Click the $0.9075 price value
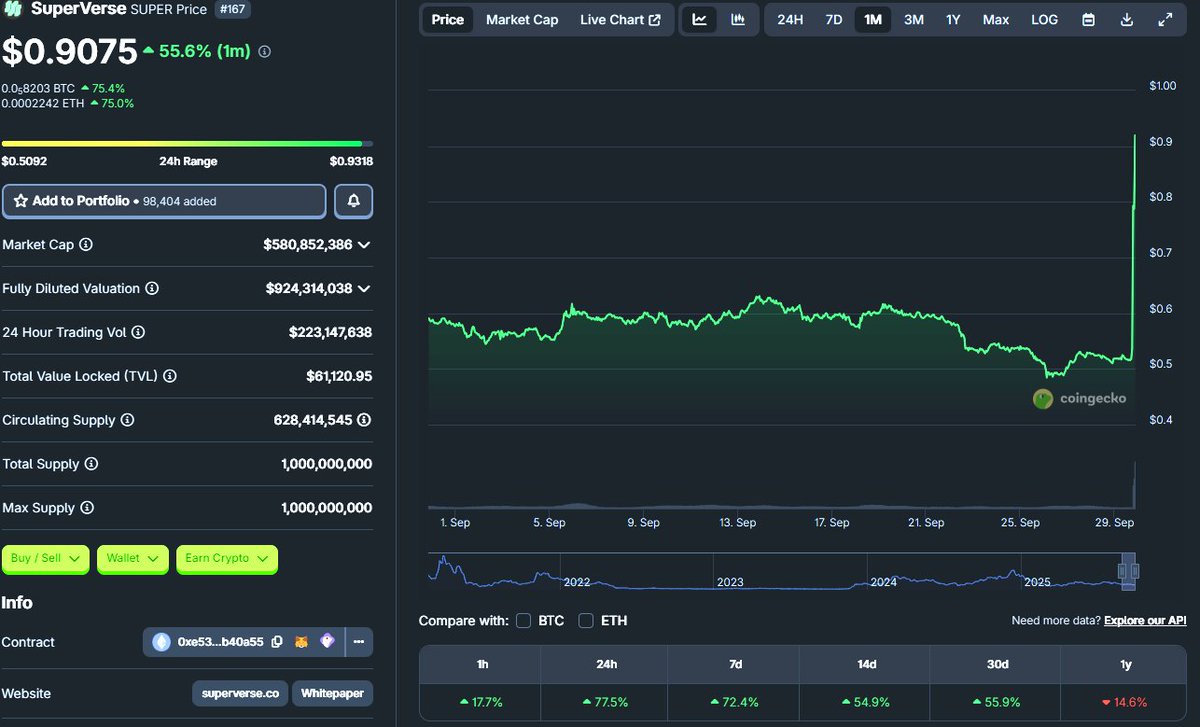This screenshot has height=727, width=1200. 69,52
